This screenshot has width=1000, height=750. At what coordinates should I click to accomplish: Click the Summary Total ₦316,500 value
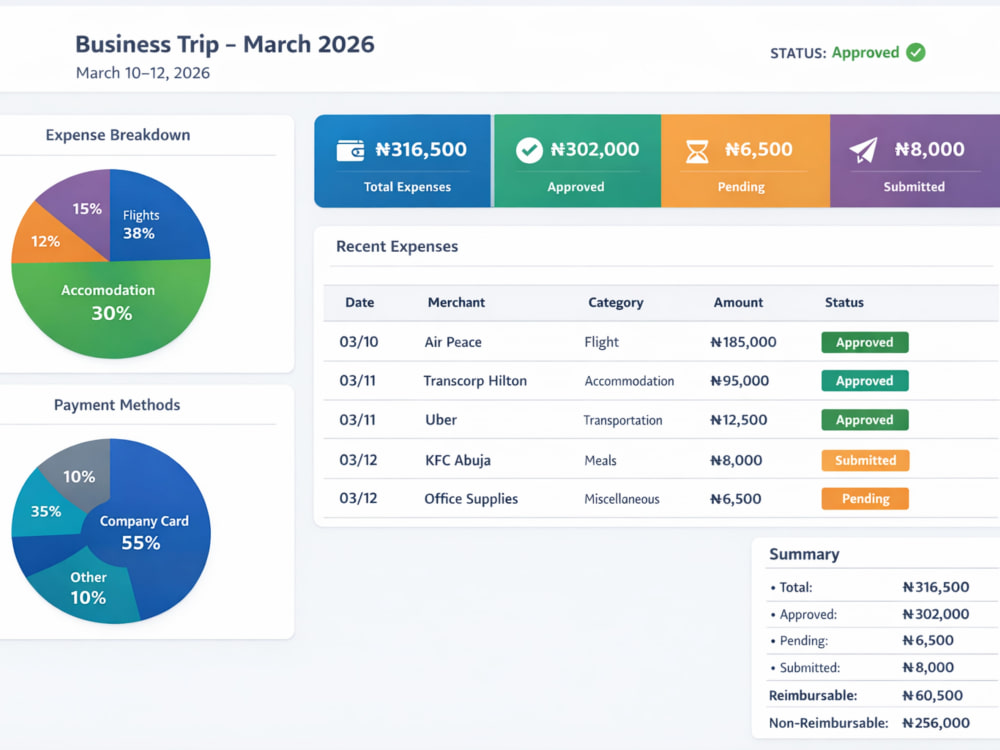(936, 587)
